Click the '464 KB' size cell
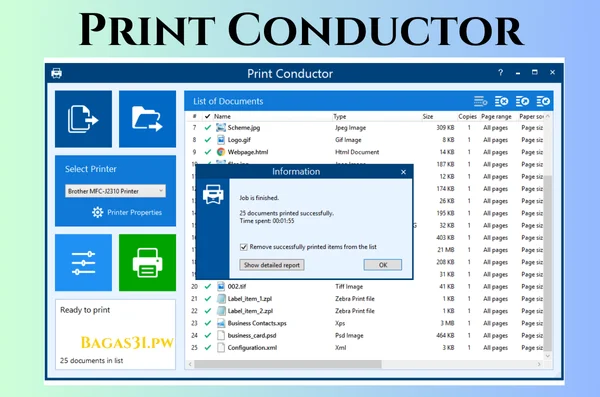 pos(445,335)
